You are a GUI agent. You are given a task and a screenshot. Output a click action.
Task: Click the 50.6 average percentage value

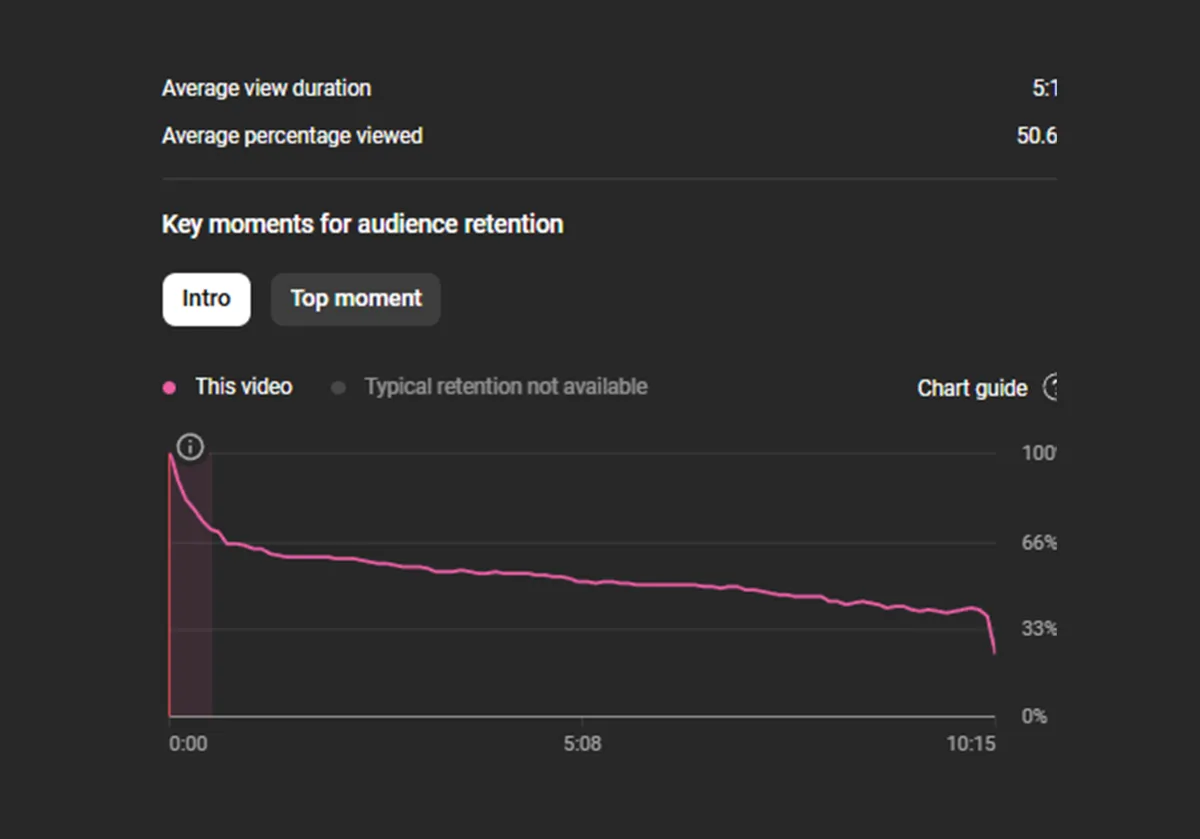tap(1037, 135)
